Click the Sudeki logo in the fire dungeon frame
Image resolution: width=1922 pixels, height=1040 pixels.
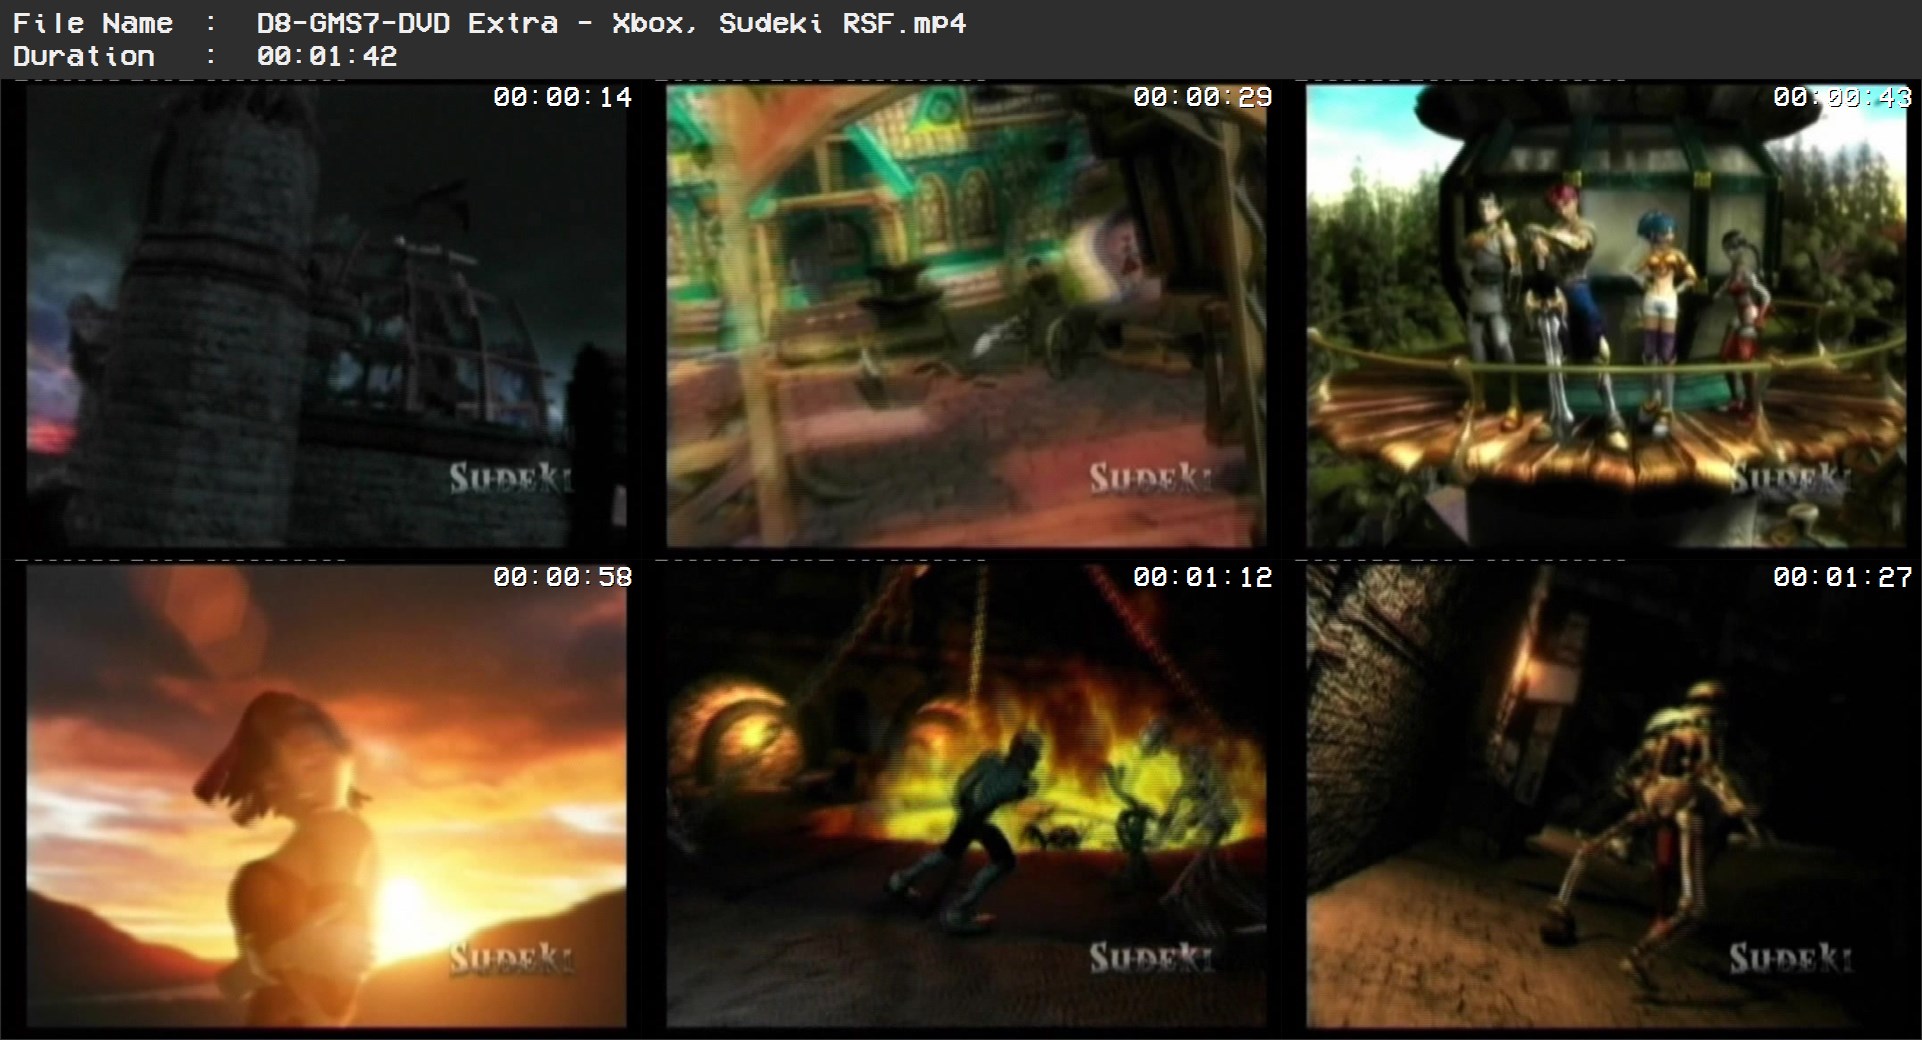(1151, 959)
